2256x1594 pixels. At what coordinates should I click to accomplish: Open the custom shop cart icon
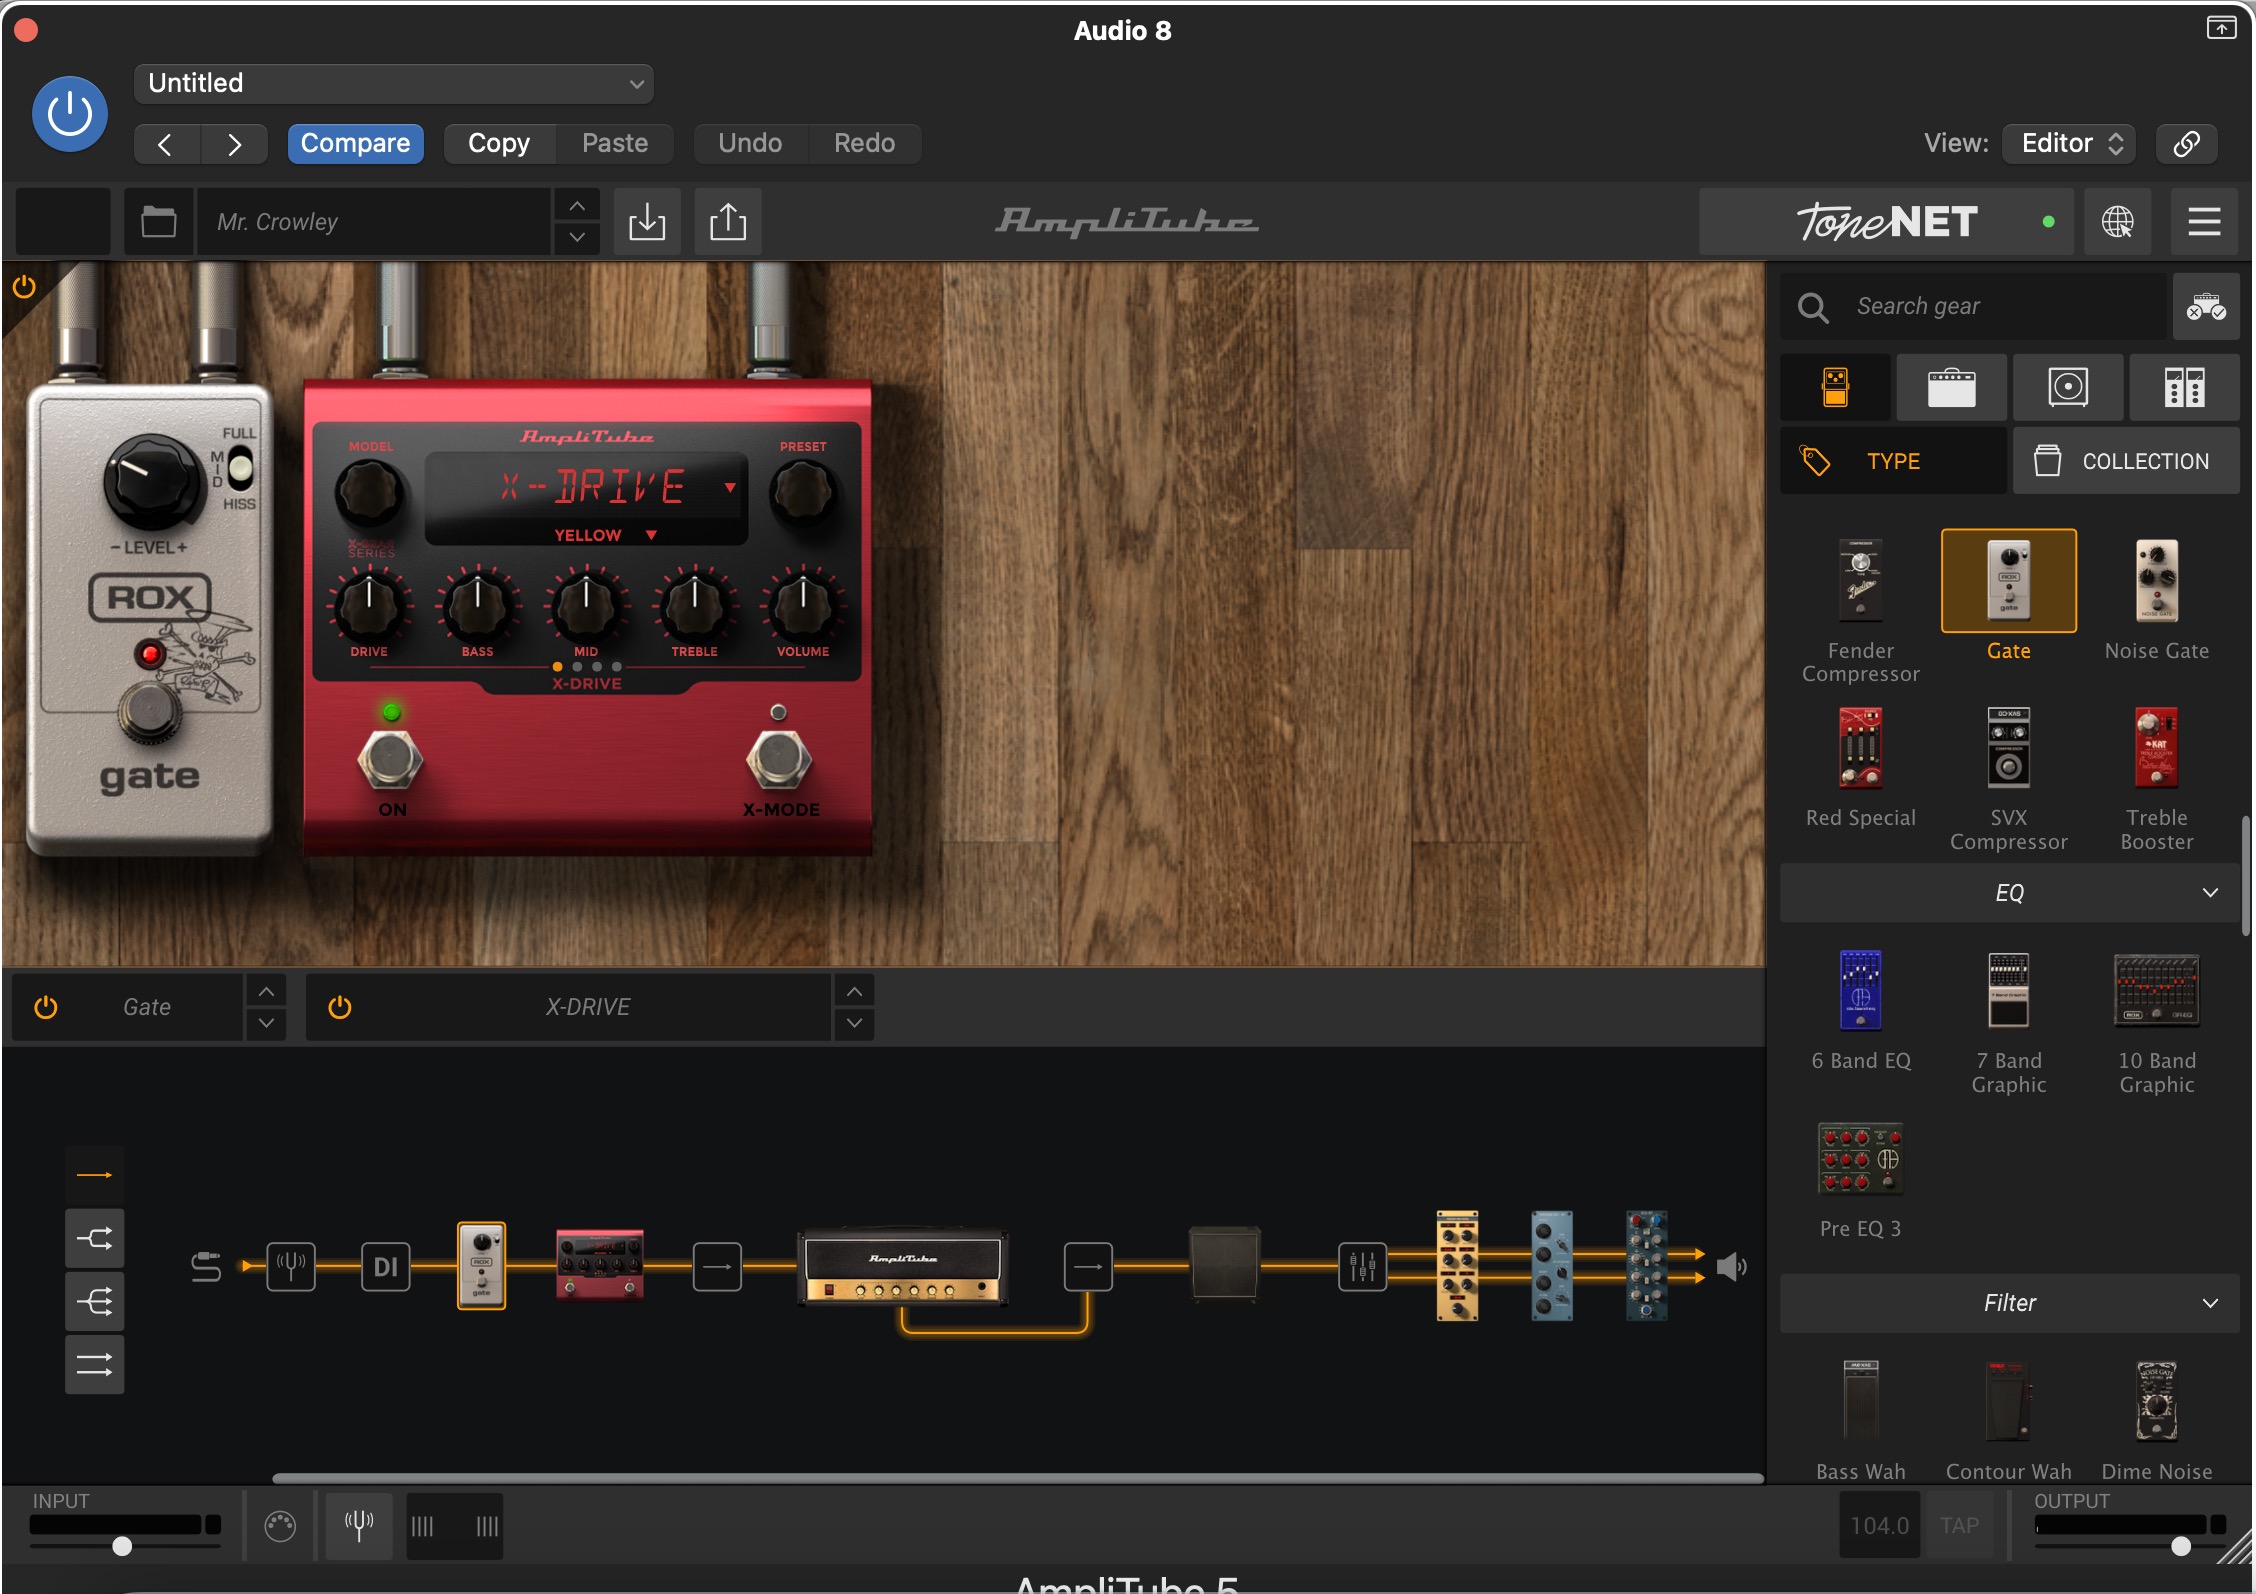tap(2205, 306)
